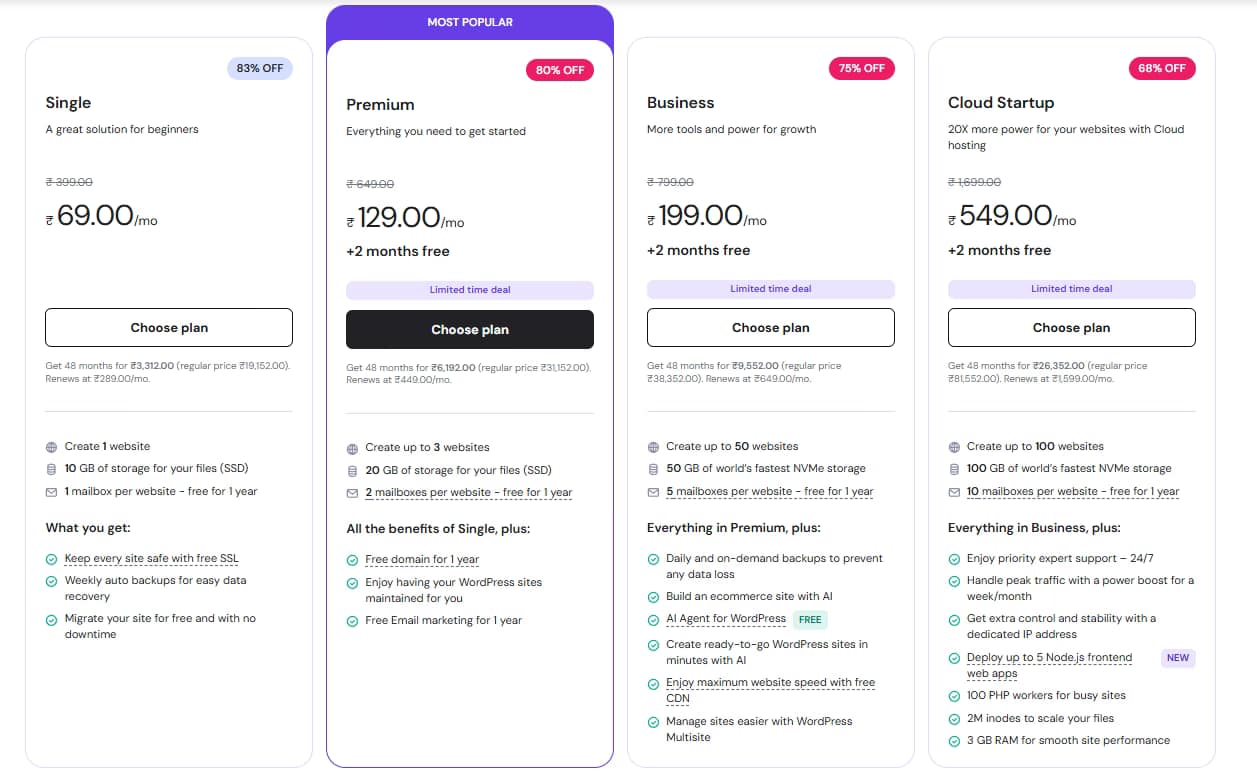Click the storage icon beside "100 GB of world's fastest NVMe storage"
The width and height of the screenshot is (1257, 777).
(955, 468)
